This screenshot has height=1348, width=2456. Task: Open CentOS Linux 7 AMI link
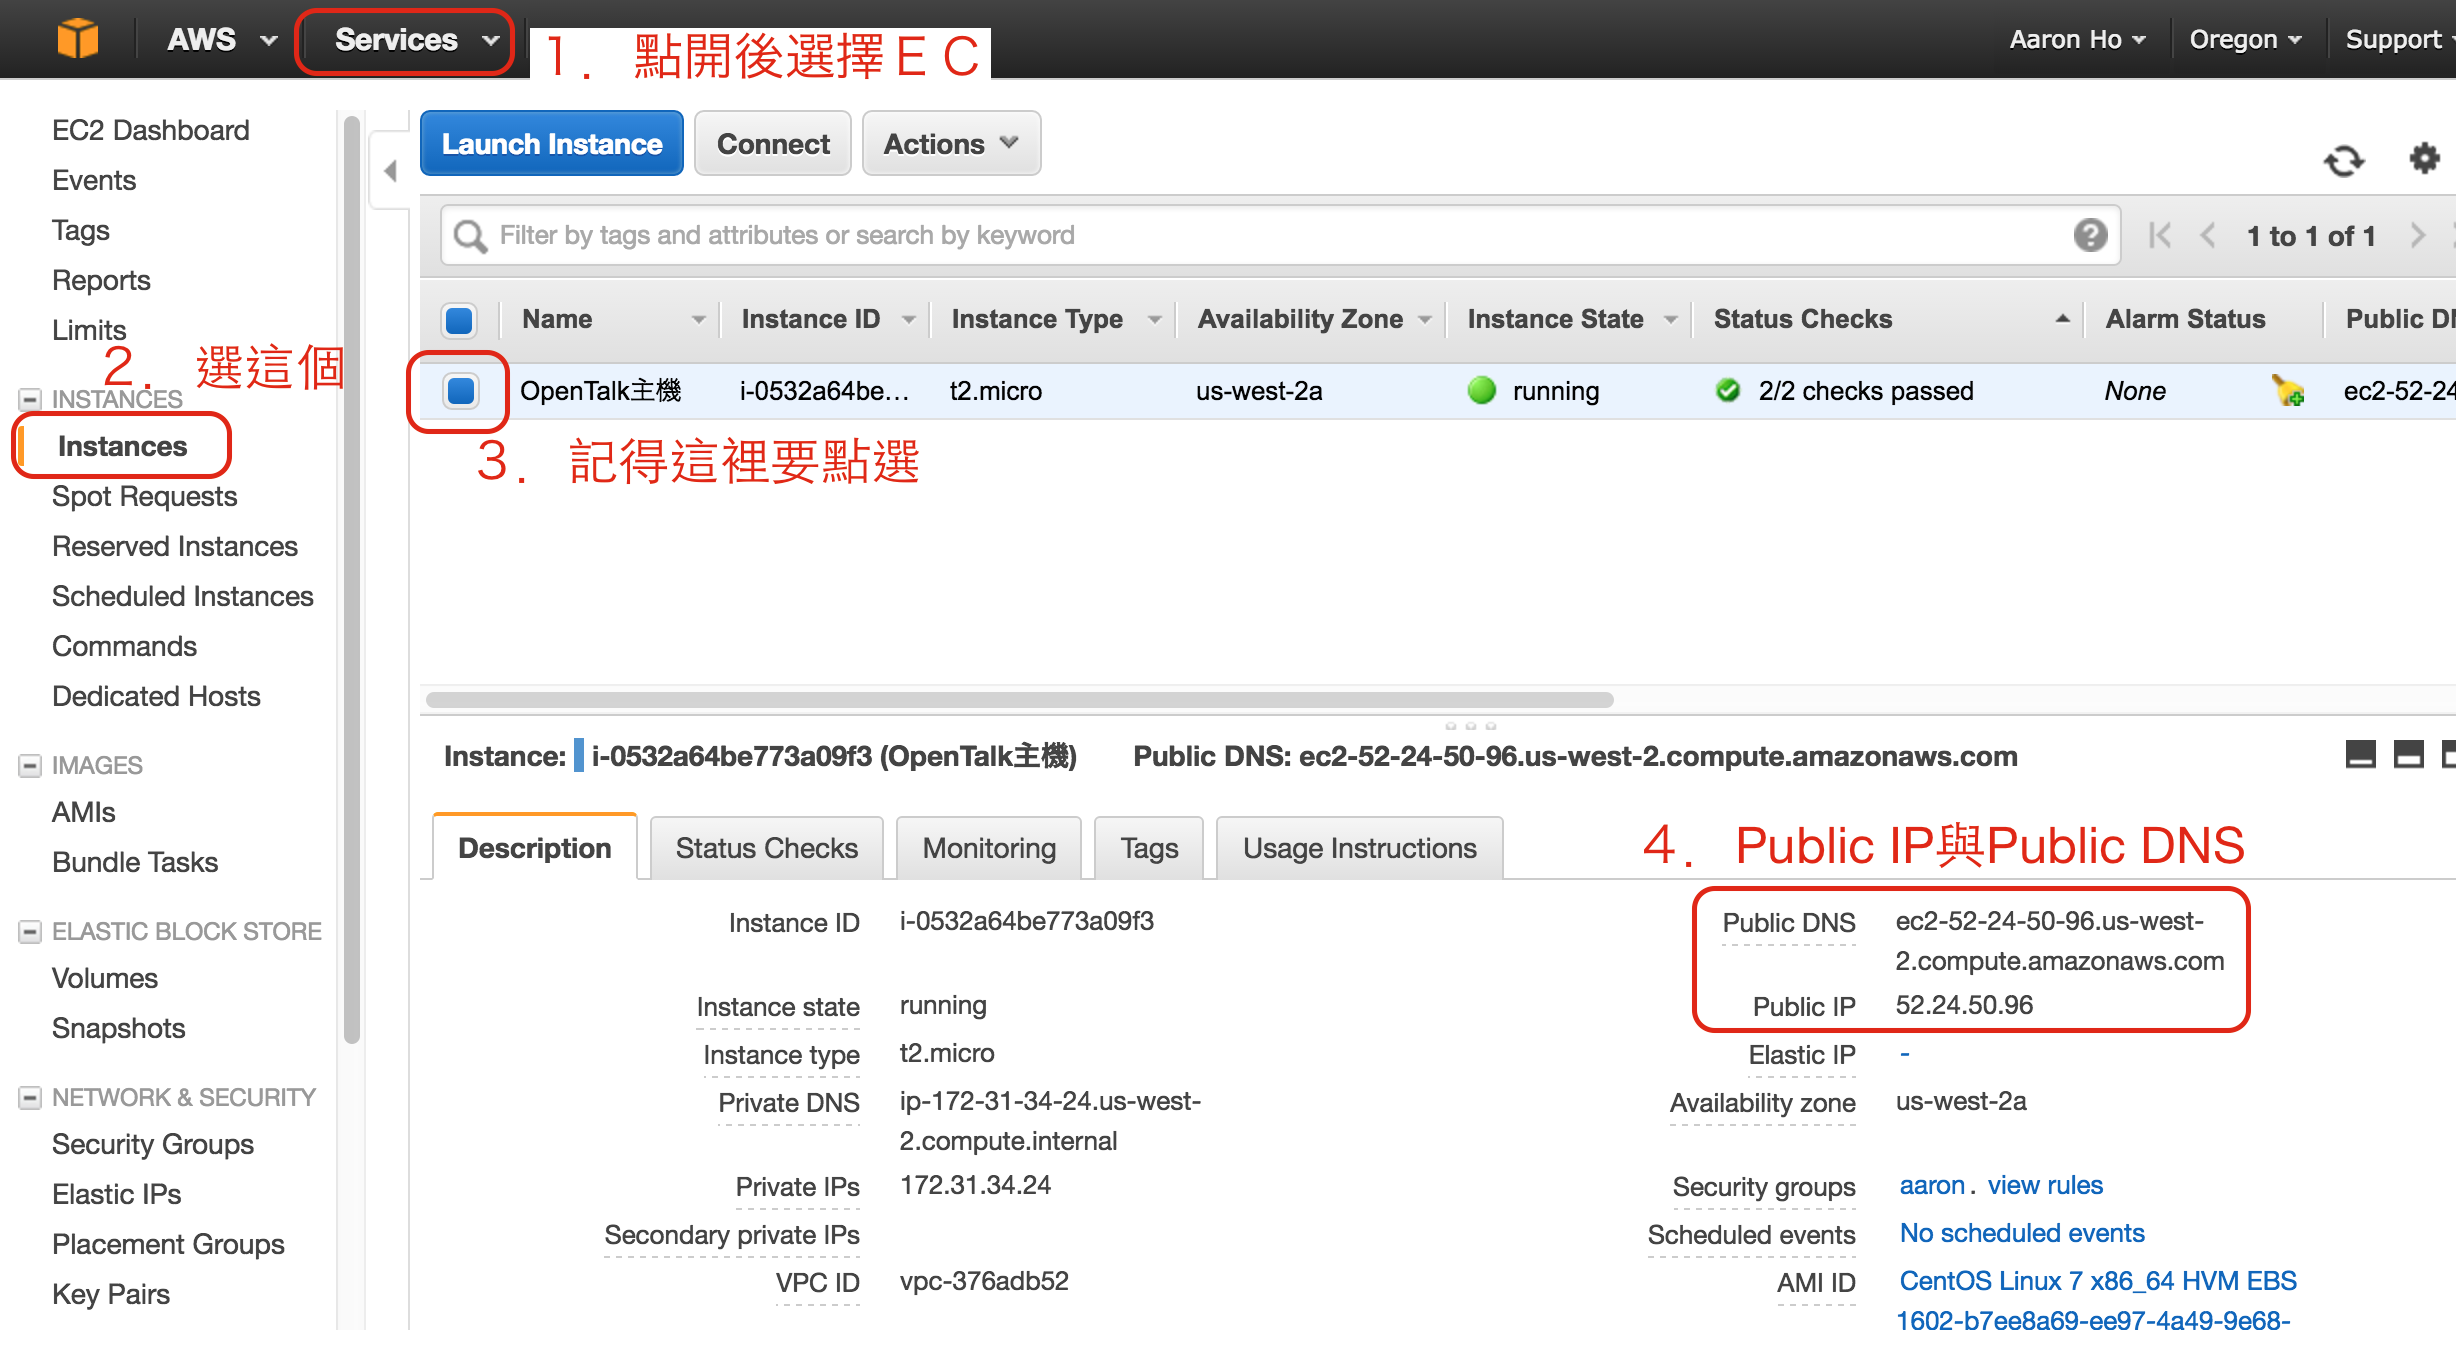2098,1300
